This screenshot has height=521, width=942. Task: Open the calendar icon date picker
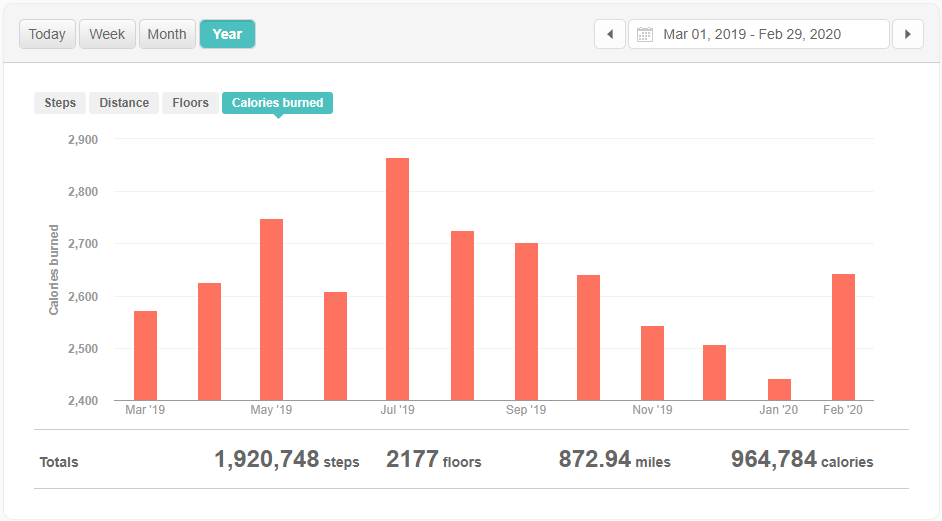coord(645,34)
